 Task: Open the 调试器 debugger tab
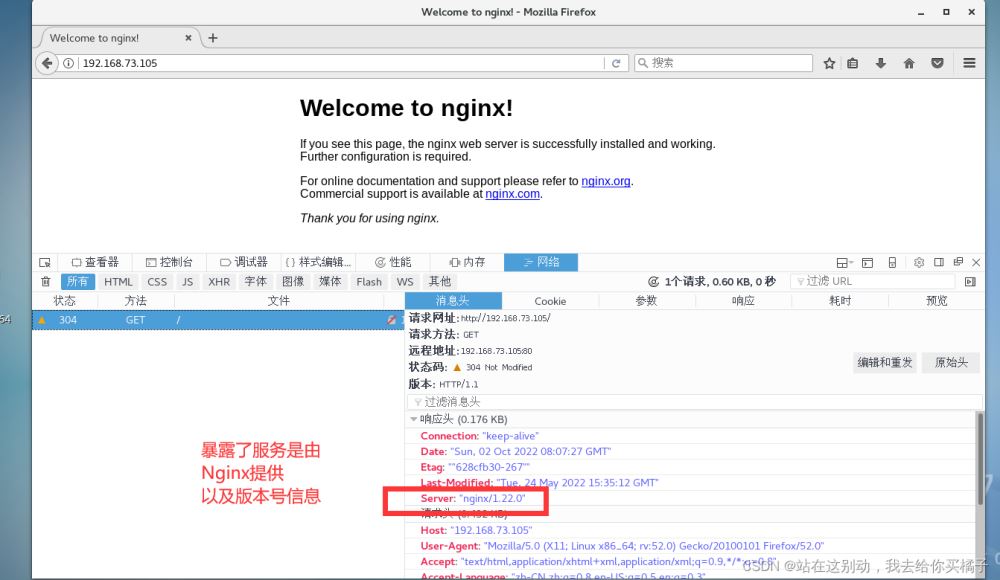244,262
